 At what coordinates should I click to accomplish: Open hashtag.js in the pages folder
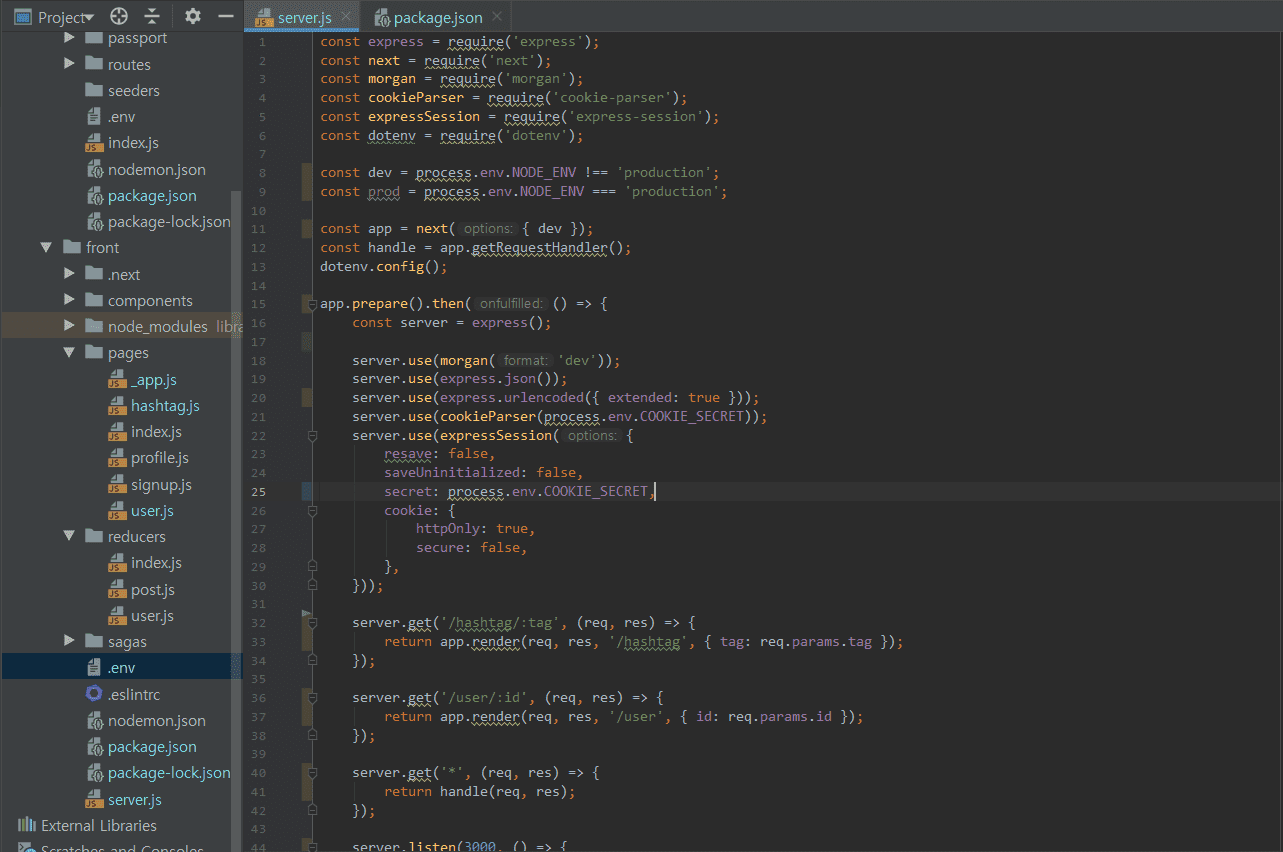click(x=165, y=406)
